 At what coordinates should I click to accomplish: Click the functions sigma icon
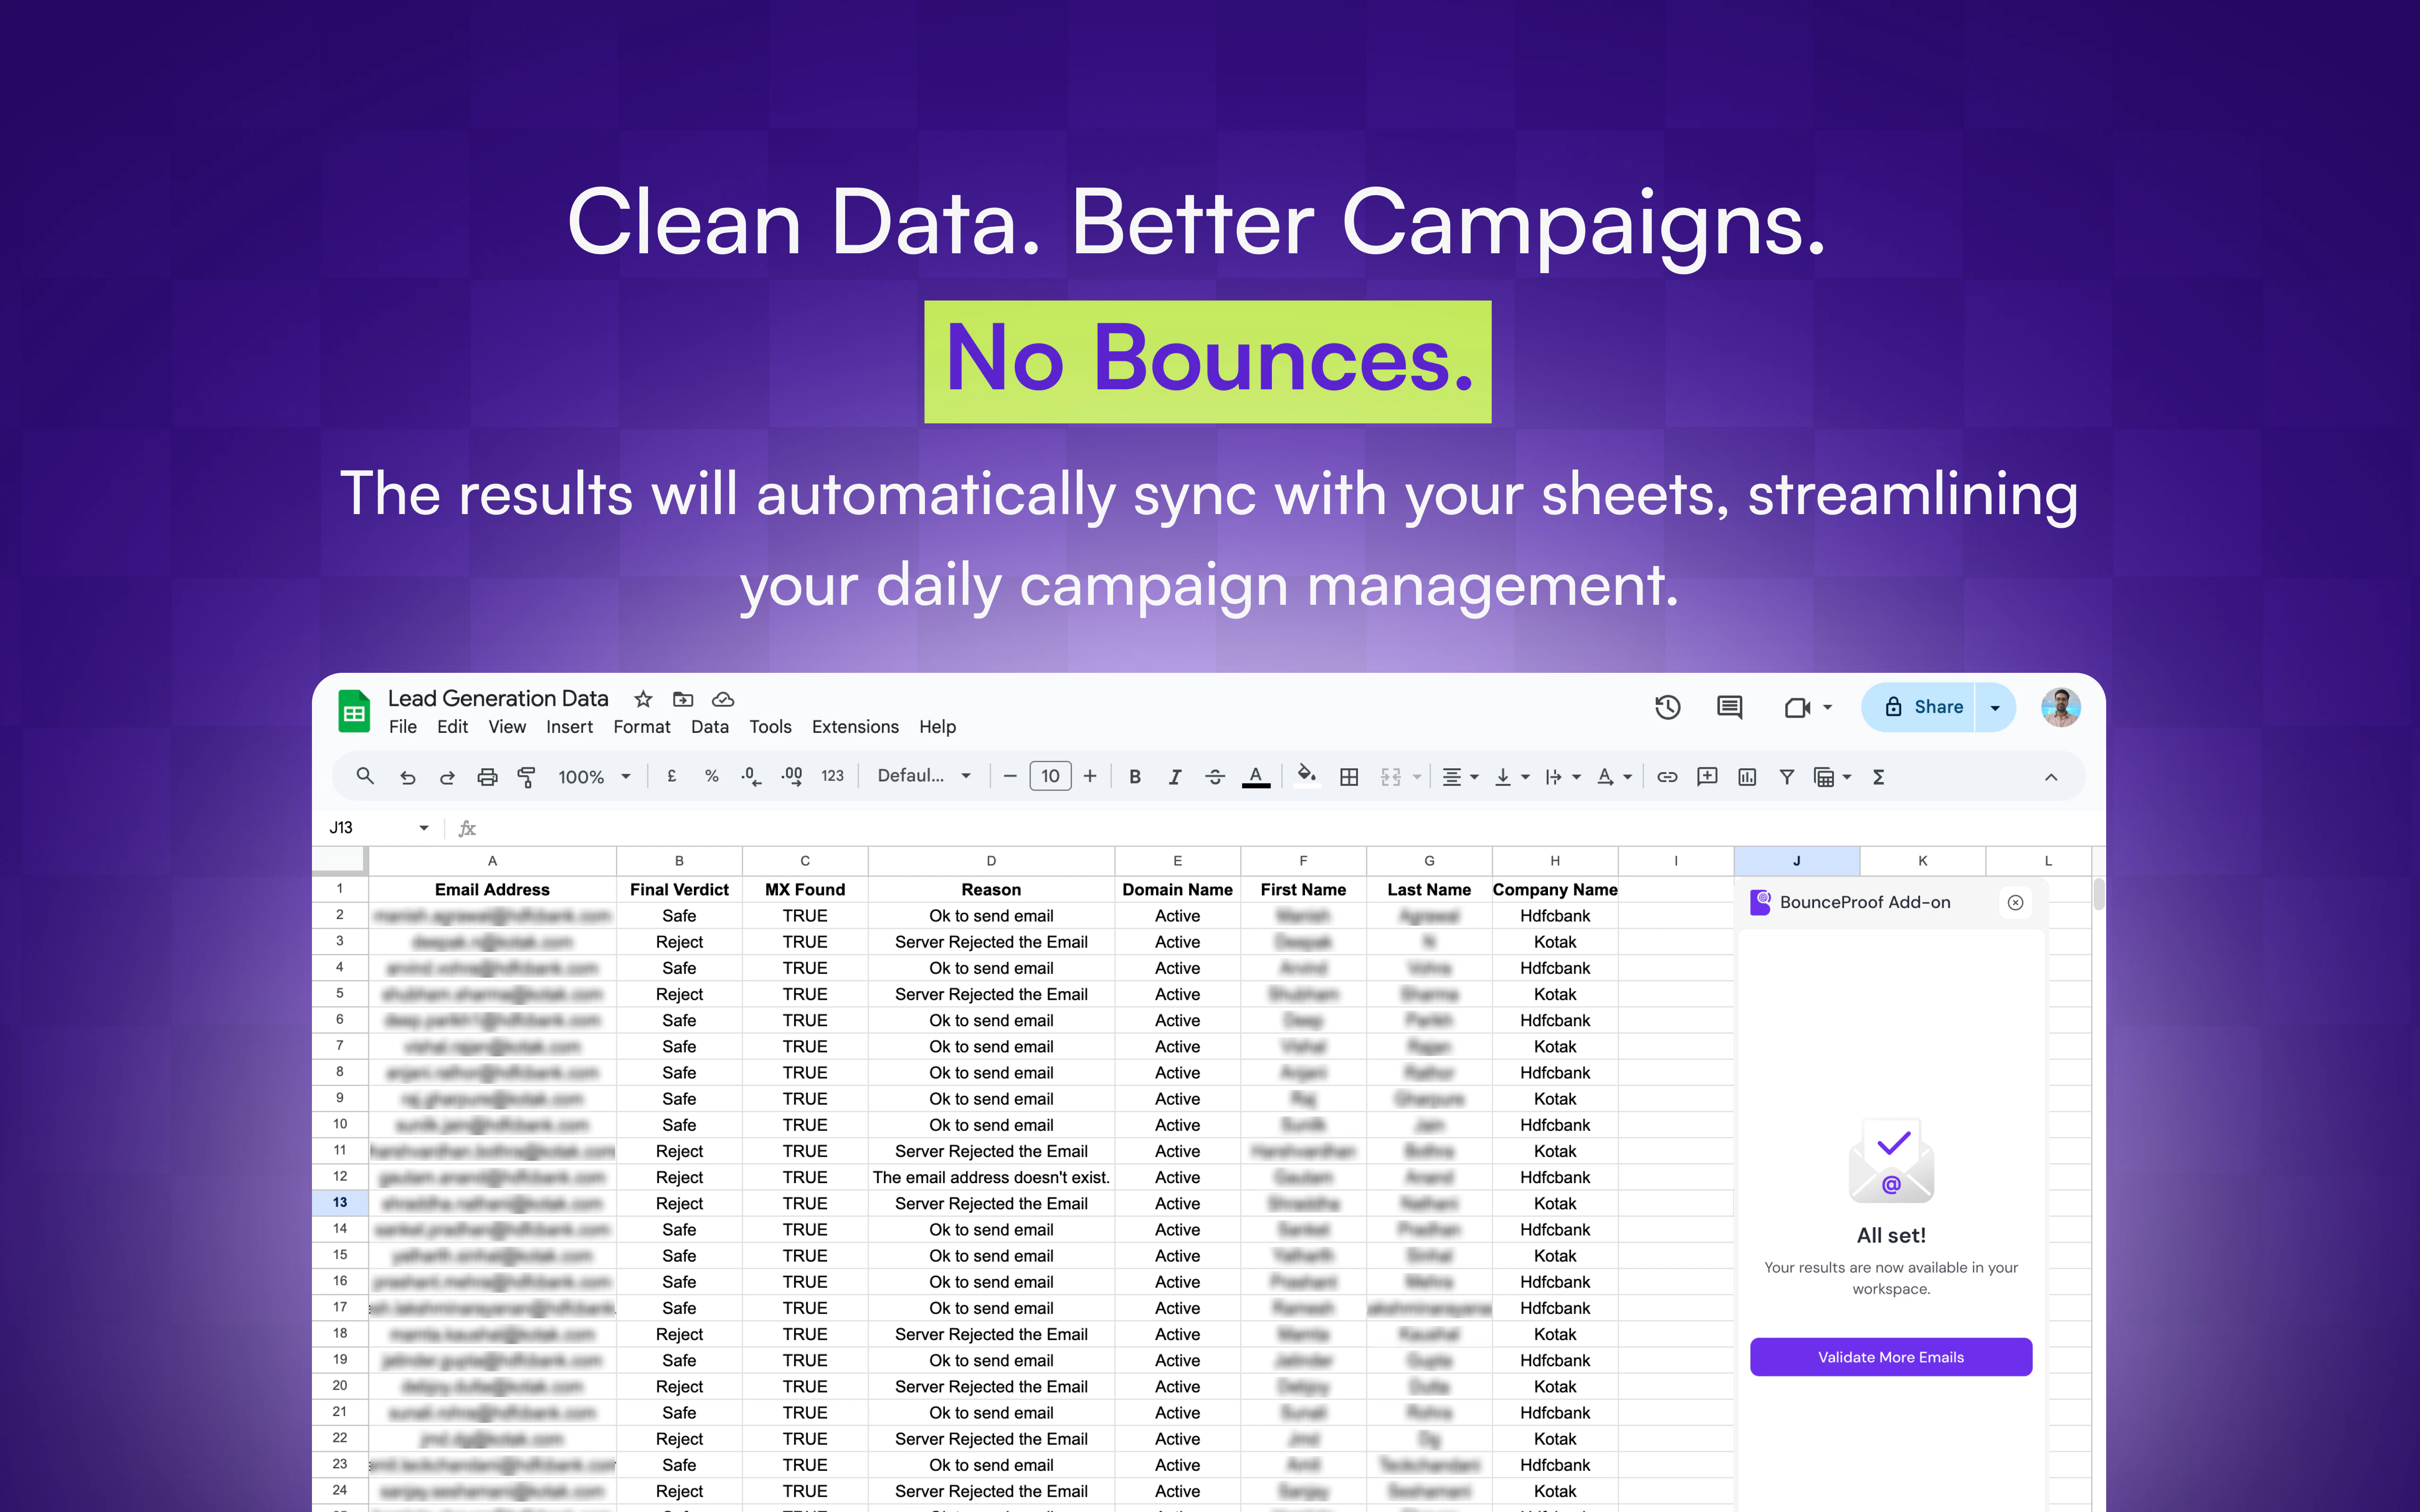[1878, 777]
